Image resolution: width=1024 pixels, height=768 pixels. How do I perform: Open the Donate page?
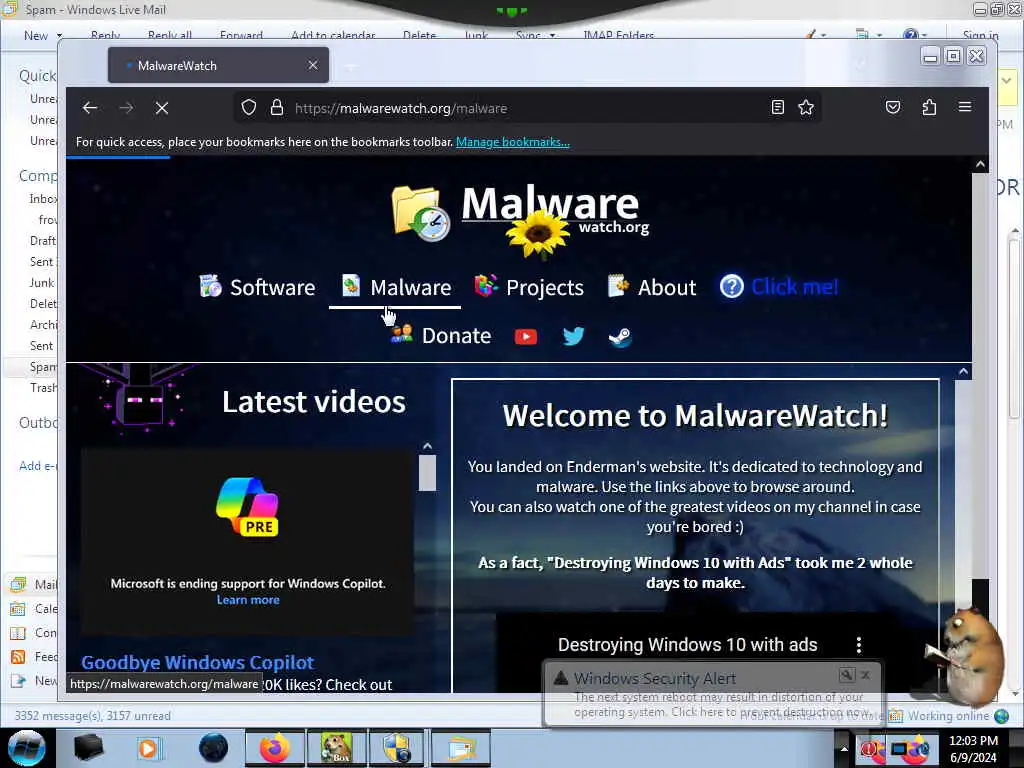coord(441,335)
